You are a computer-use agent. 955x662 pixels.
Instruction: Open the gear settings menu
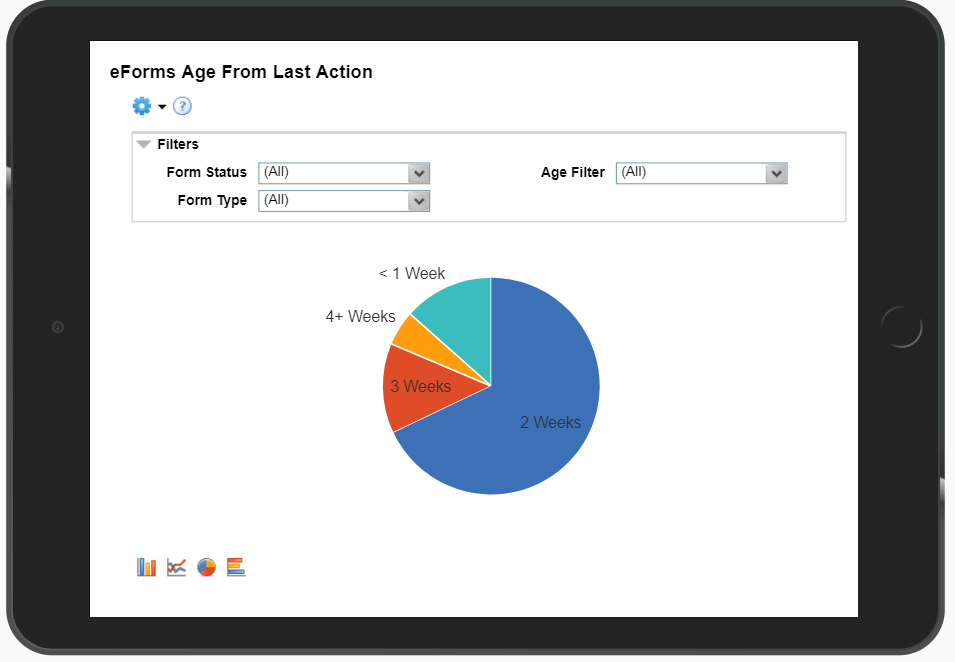click(142, 106)
